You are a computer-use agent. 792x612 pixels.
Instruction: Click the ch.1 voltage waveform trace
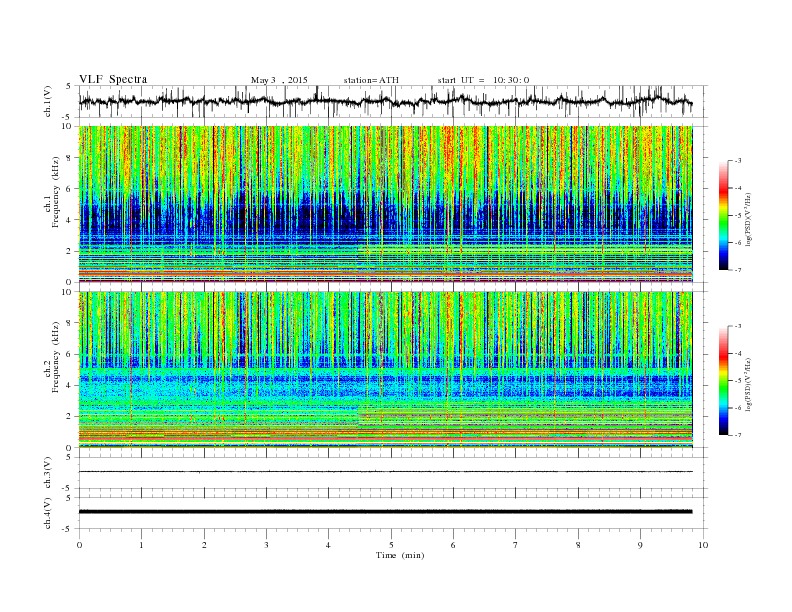coord(385,101)
